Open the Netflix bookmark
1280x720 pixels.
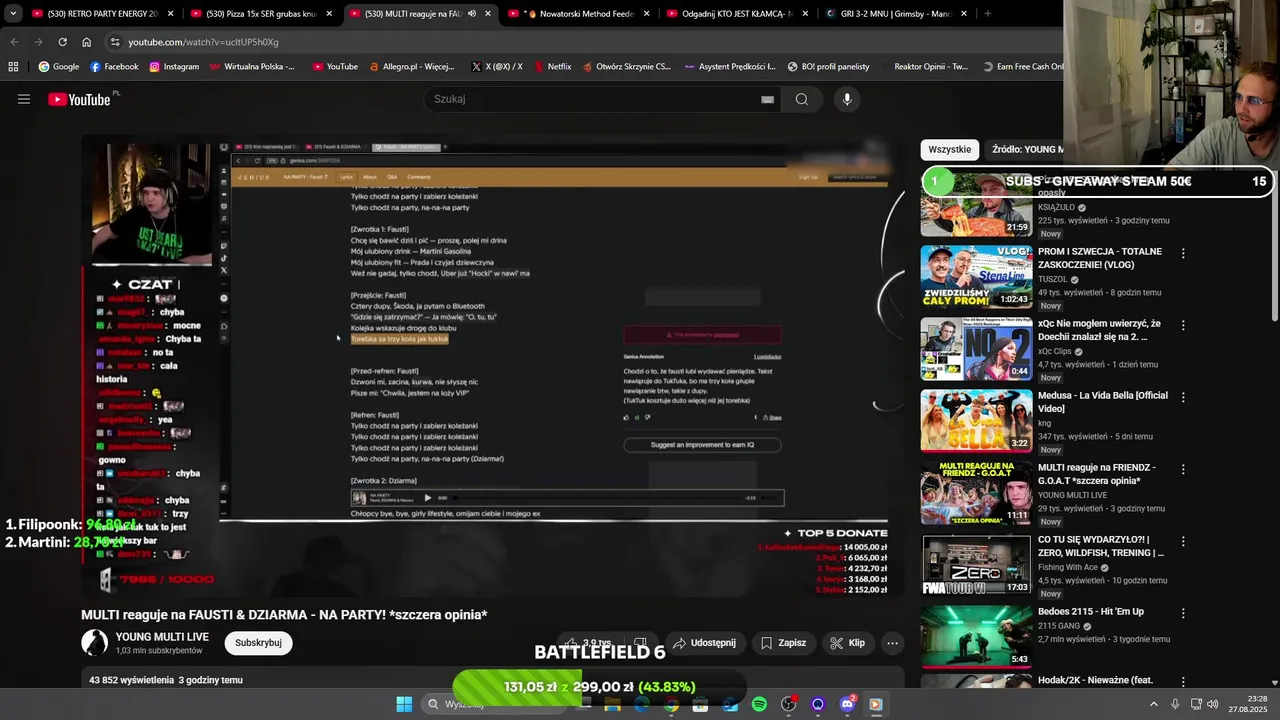551,67
